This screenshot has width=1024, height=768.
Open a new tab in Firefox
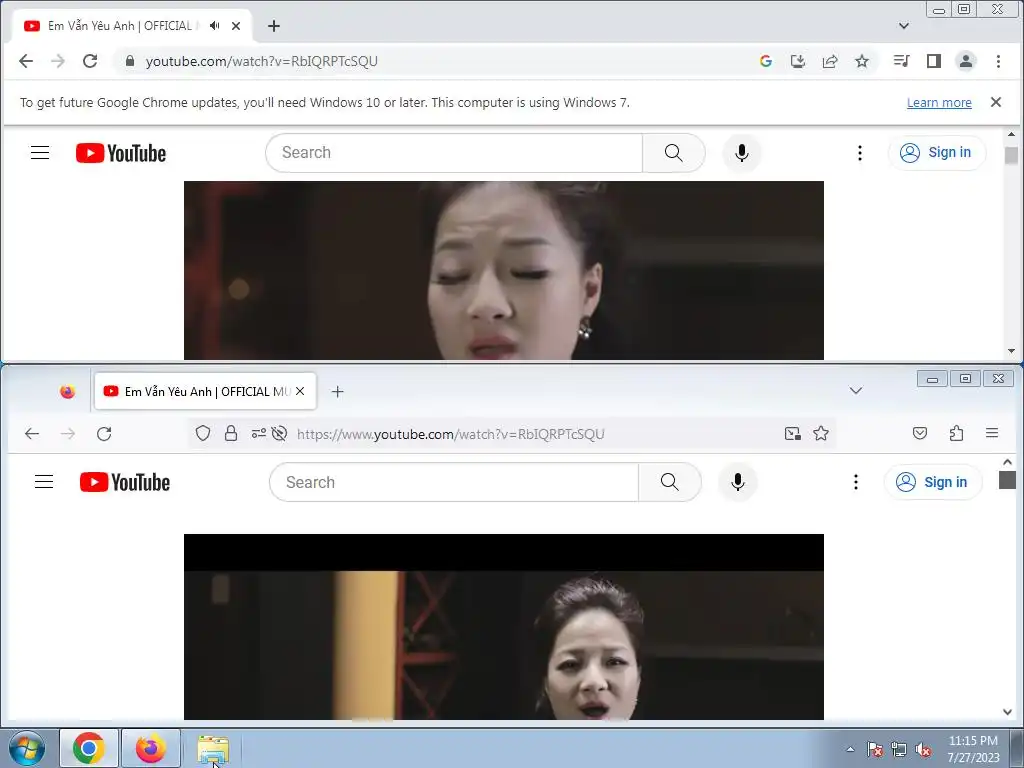[x=337, y=391]
